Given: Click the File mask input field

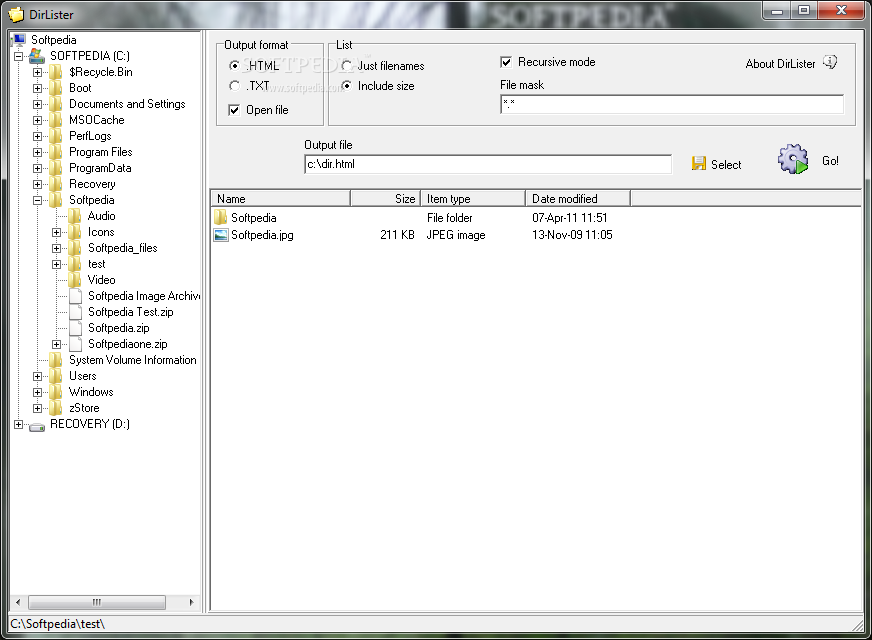Looking at the screenshot, I should pos(672,105).
